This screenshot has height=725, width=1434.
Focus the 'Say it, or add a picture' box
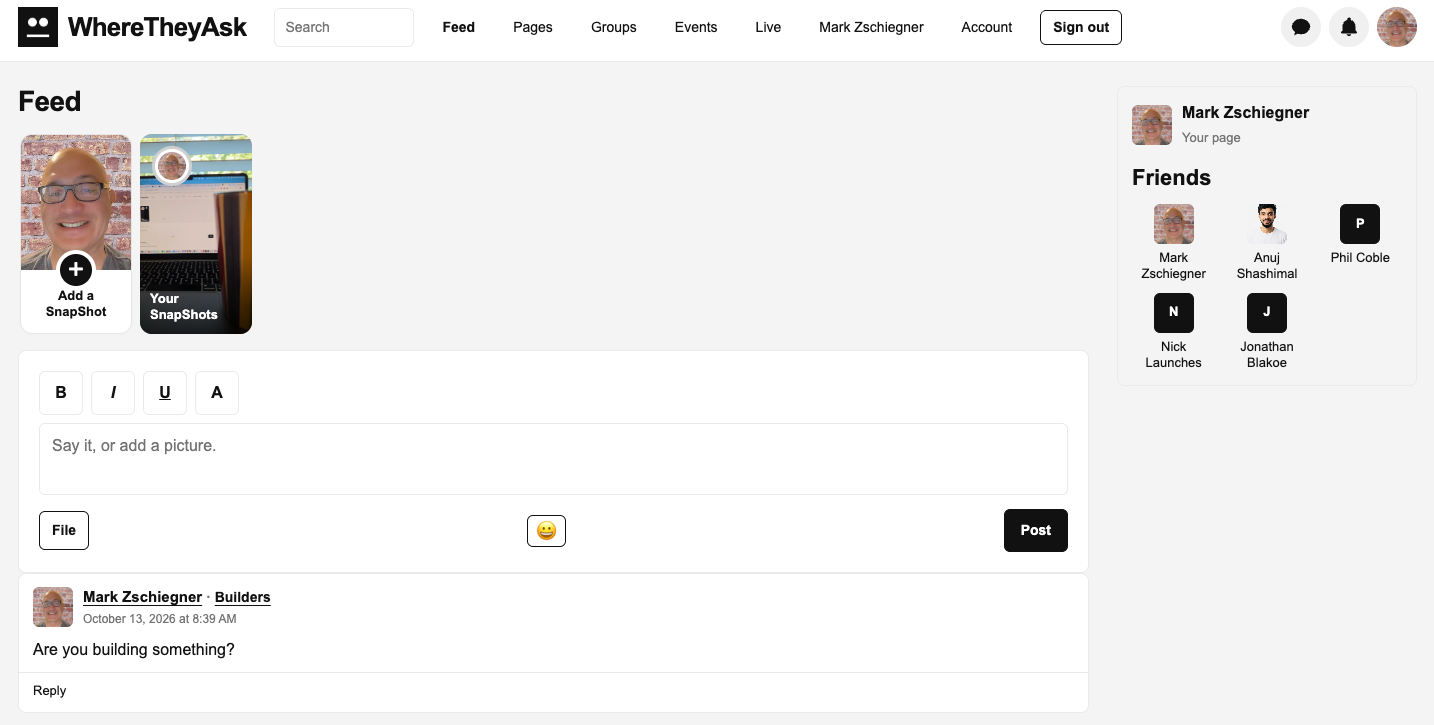pyautogui.click(x=553, y=459)
